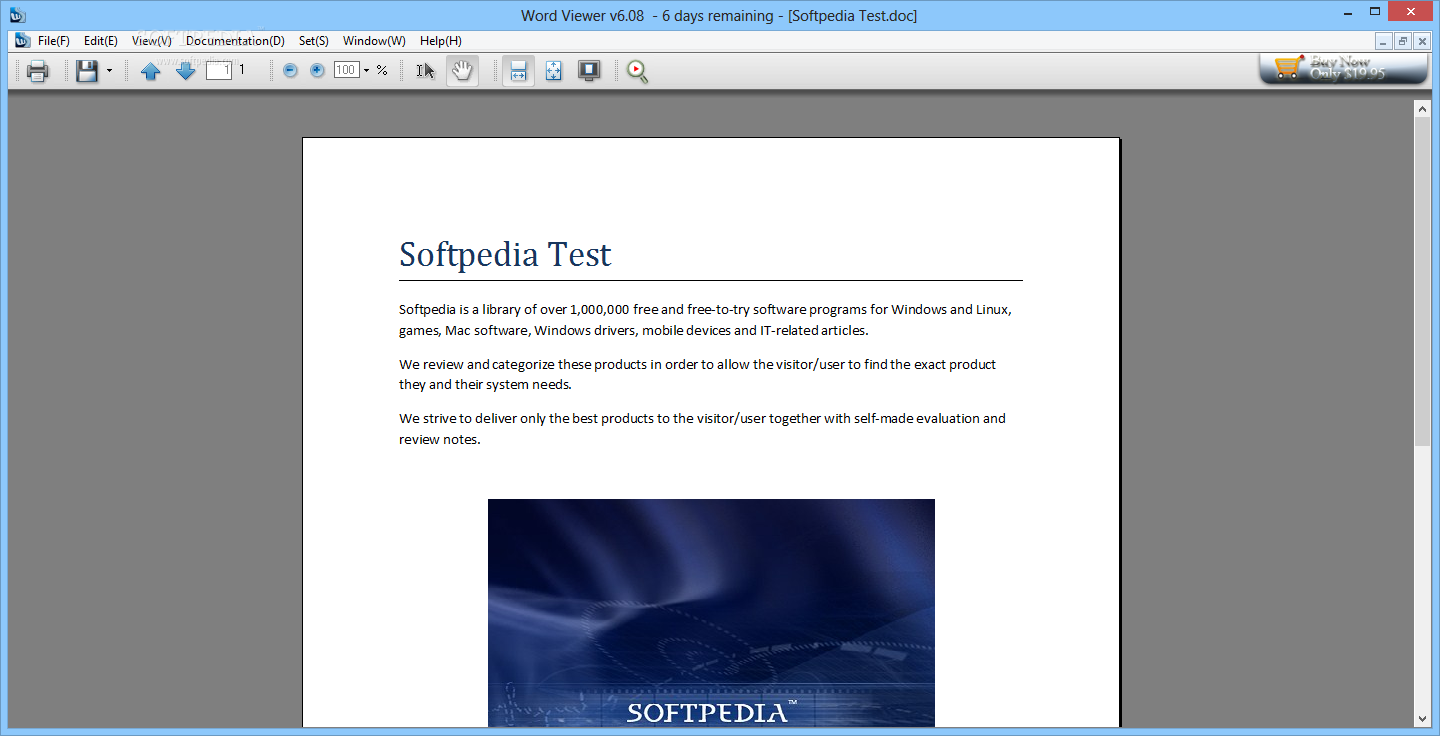This screenshot has height=736, width=1440.
Task: Go to previous page with up arrow
Action: click(x=151, y=71)
